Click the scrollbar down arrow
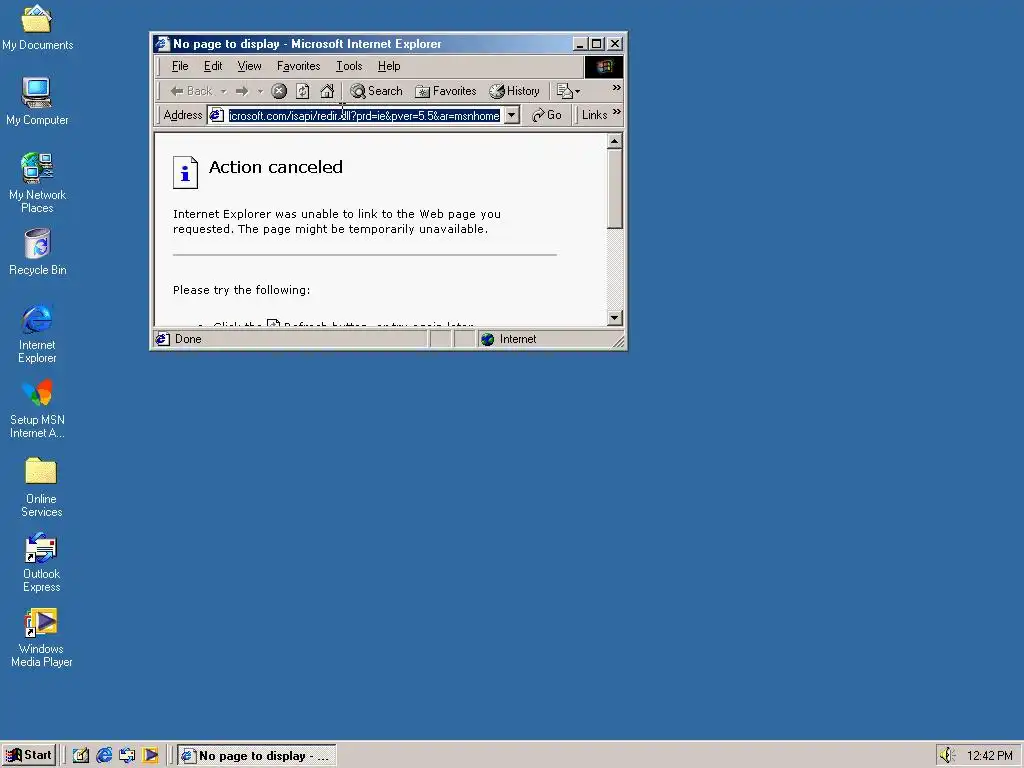 click(x=614, y=318)
